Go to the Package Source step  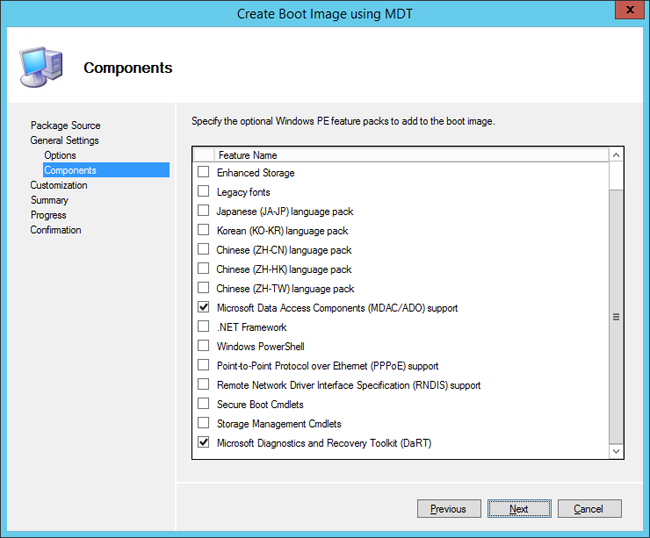click(65, 125)
